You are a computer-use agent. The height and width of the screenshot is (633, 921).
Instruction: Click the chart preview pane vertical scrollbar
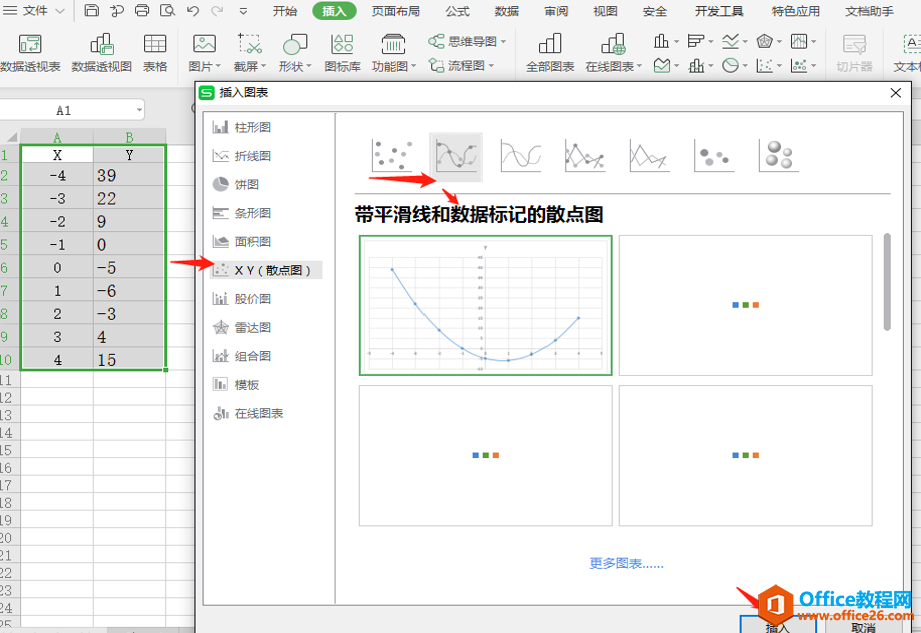887,282
